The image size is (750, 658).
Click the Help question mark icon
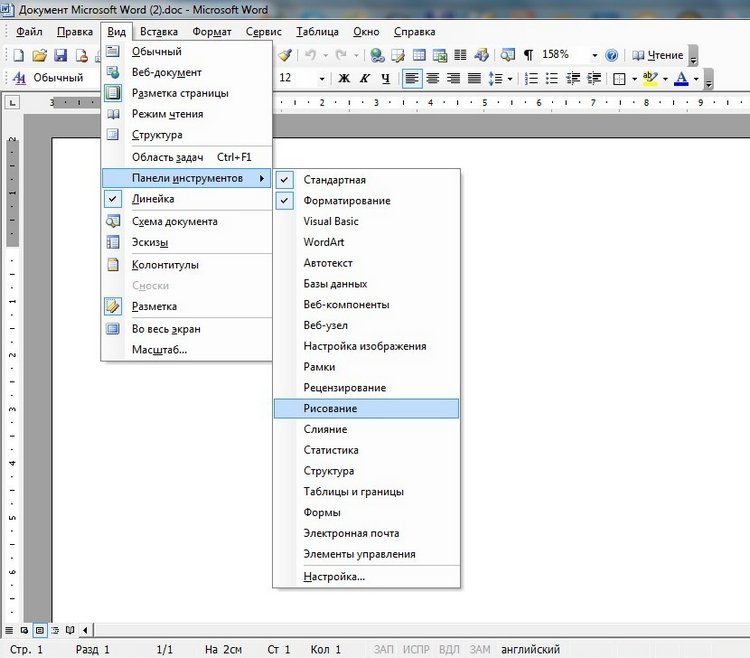611,55
